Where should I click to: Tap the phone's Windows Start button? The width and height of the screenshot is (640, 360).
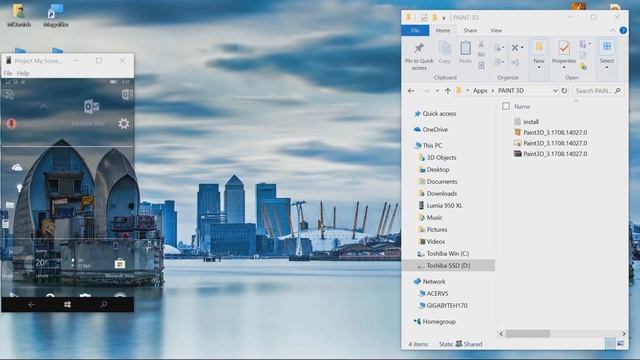pyautogui.click(x=67, y=304)
